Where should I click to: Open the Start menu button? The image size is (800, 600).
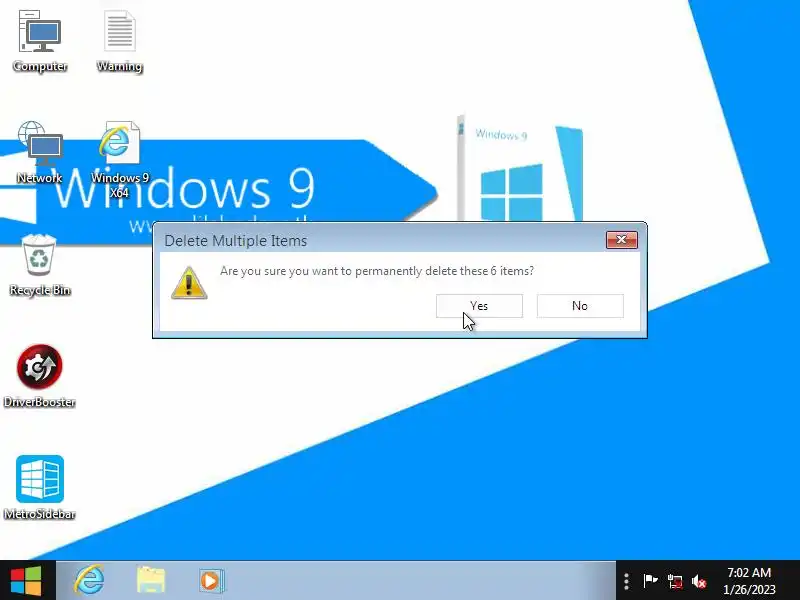(x=26, y=580)
